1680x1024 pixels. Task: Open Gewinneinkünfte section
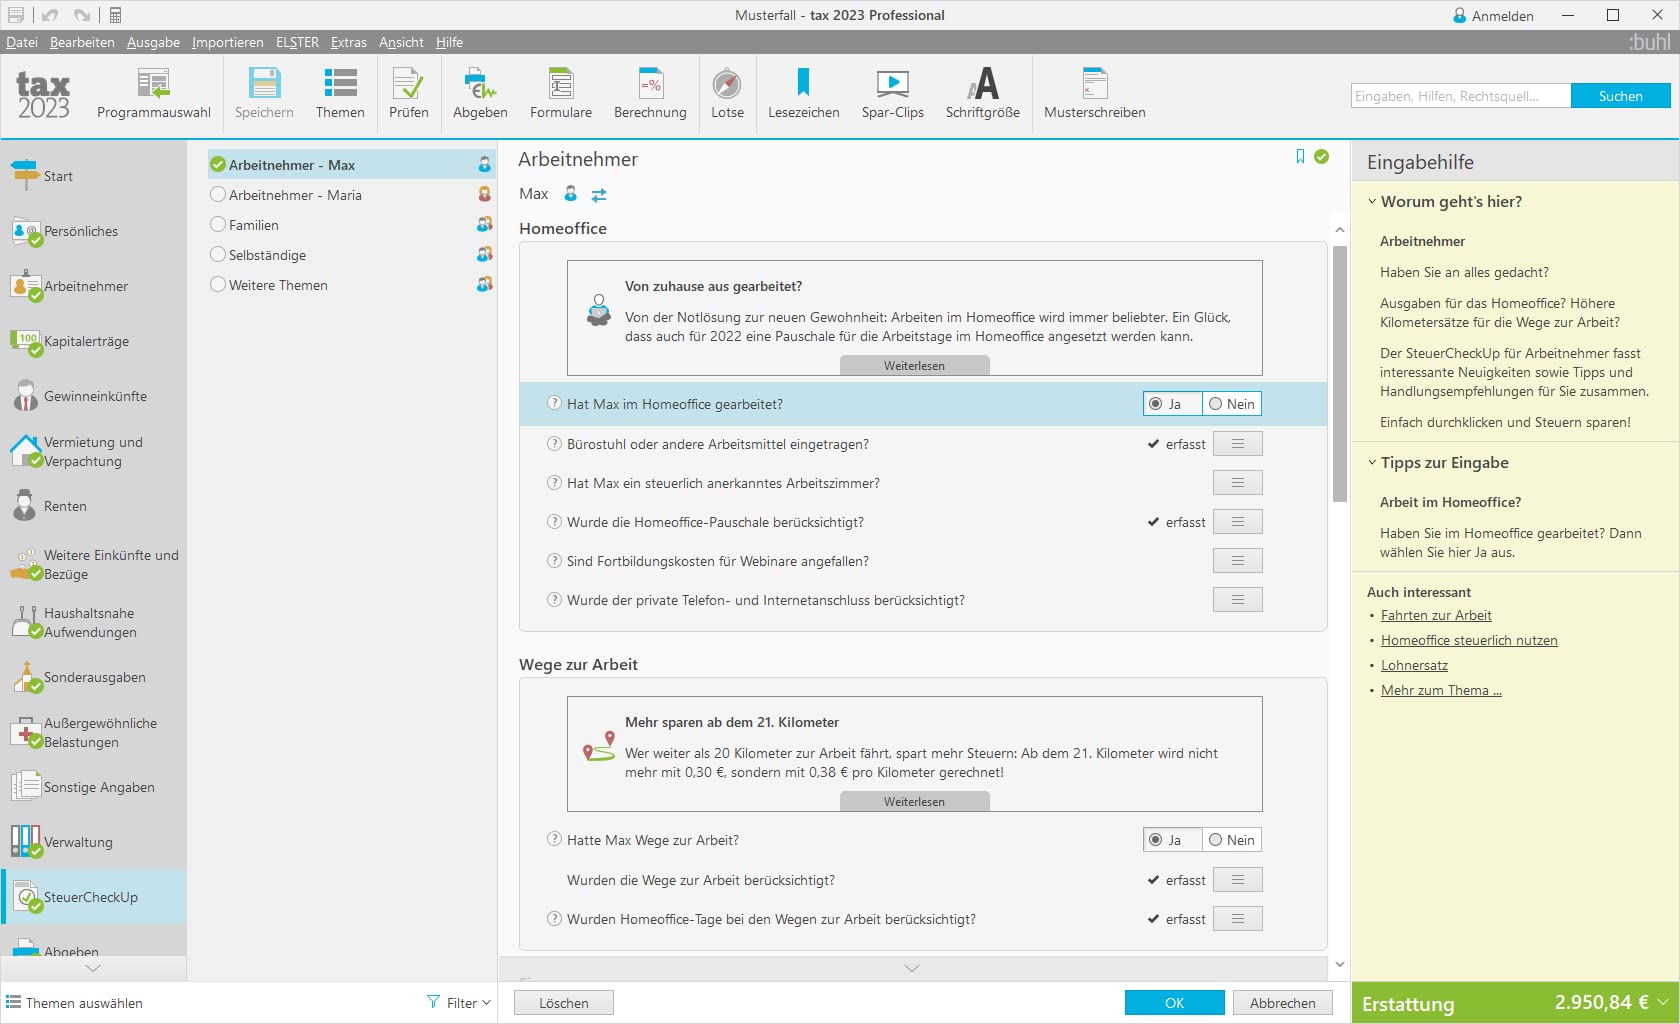(x=94, y=396)
